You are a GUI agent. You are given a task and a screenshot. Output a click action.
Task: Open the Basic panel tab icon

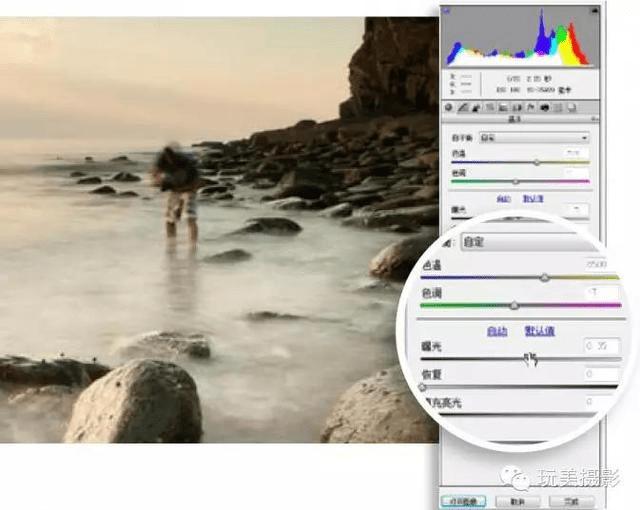pos(449,108)
